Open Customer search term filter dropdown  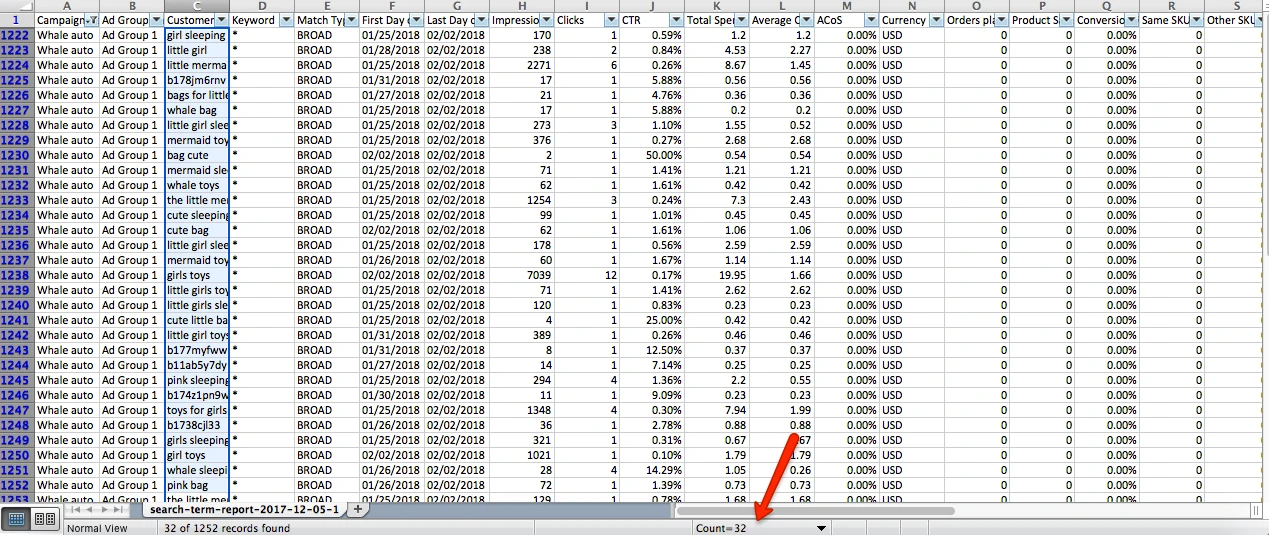(x=220, y=20)
